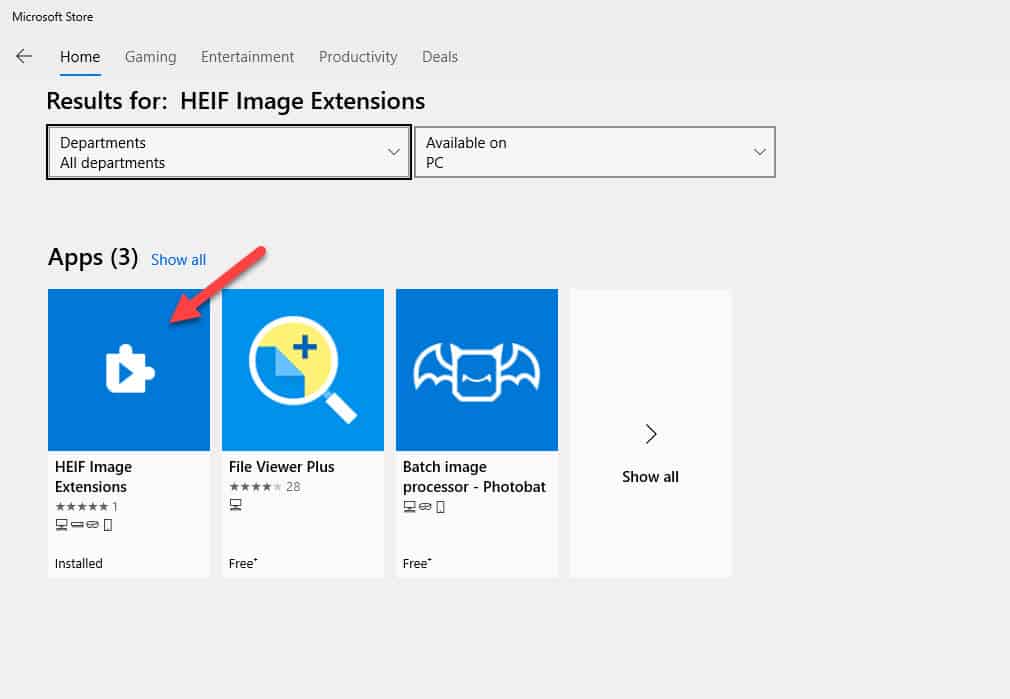Open the Entertainment tab
This screenshot has width=1010, height=699.
pos(247,57)
